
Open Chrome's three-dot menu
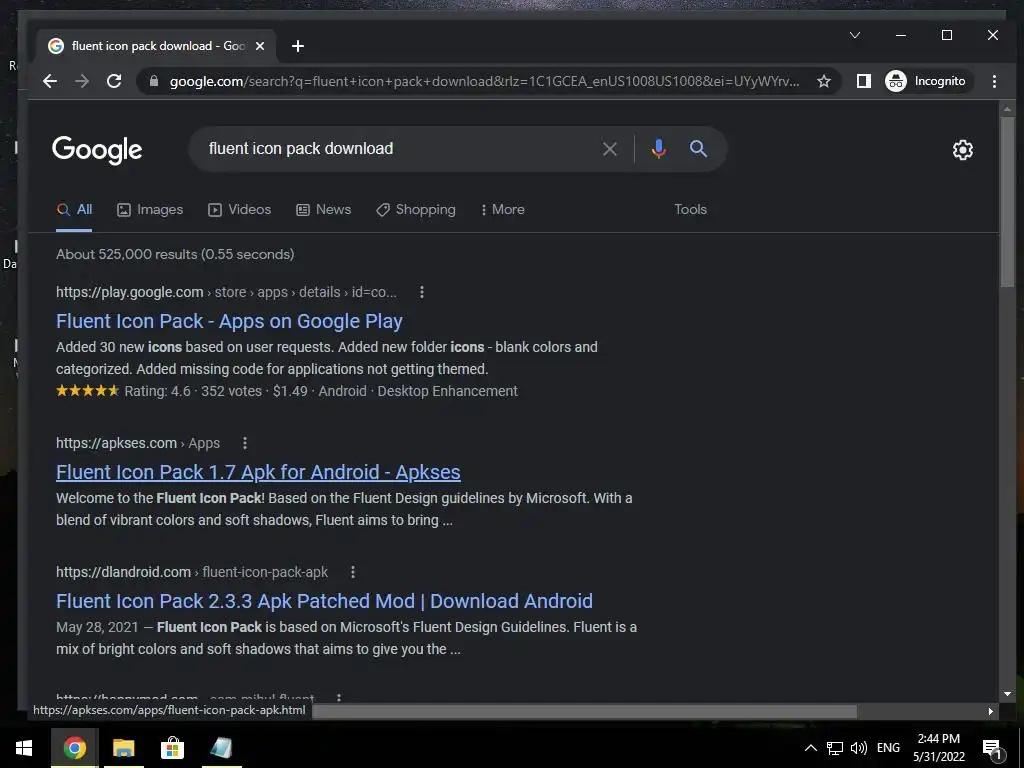(x=994, y=81)
